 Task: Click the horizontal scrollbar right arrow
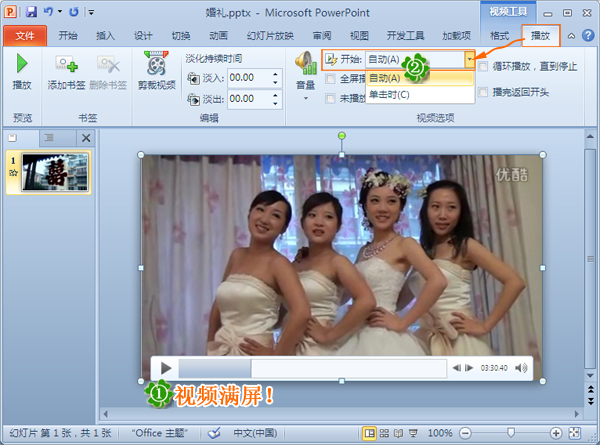[577, 414]
